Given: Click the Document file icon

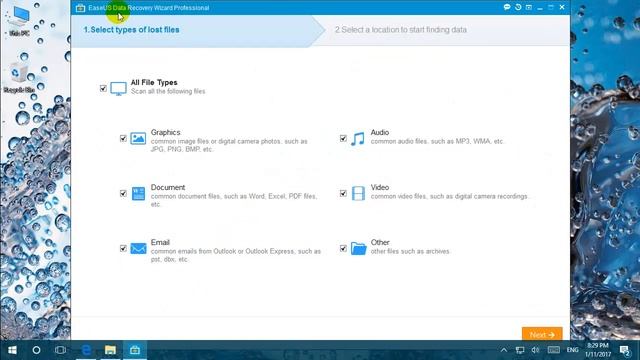Looking at the screenshot, I should pyautogui.click(x=138, y=193).
